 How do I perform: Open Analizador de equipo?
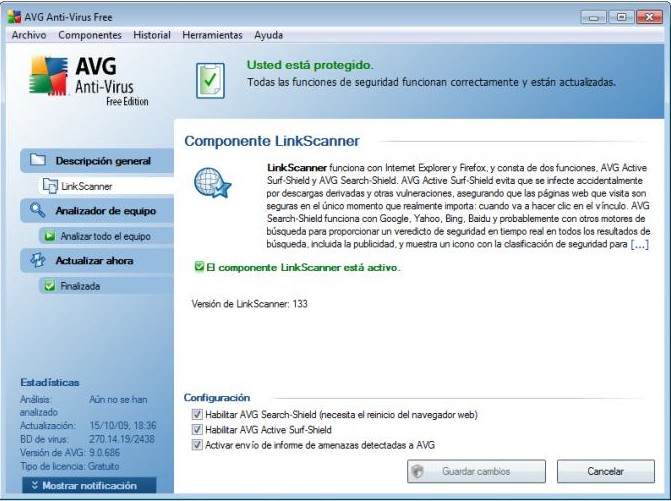click(x=97, y=211)
